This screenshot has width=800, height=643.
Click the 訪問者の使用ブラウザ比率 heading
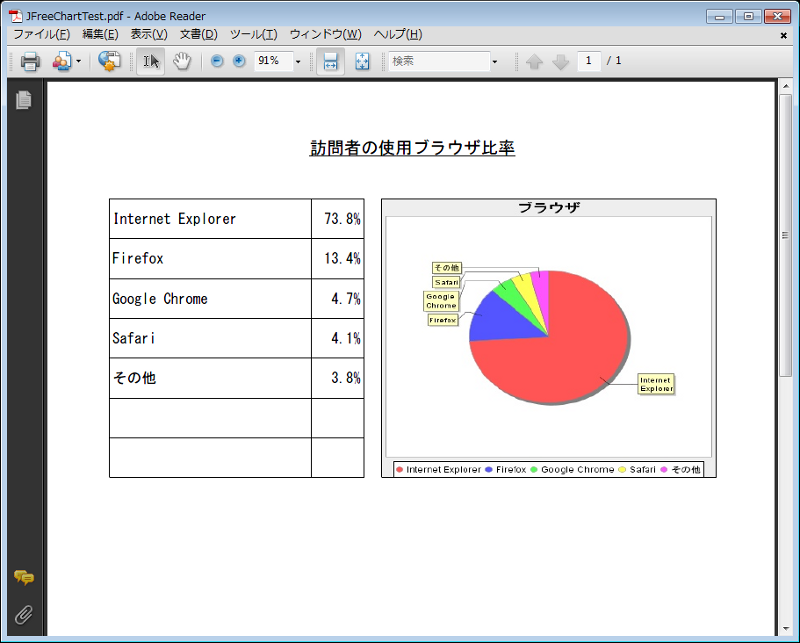pyautogui.click(x=412, y=148)
